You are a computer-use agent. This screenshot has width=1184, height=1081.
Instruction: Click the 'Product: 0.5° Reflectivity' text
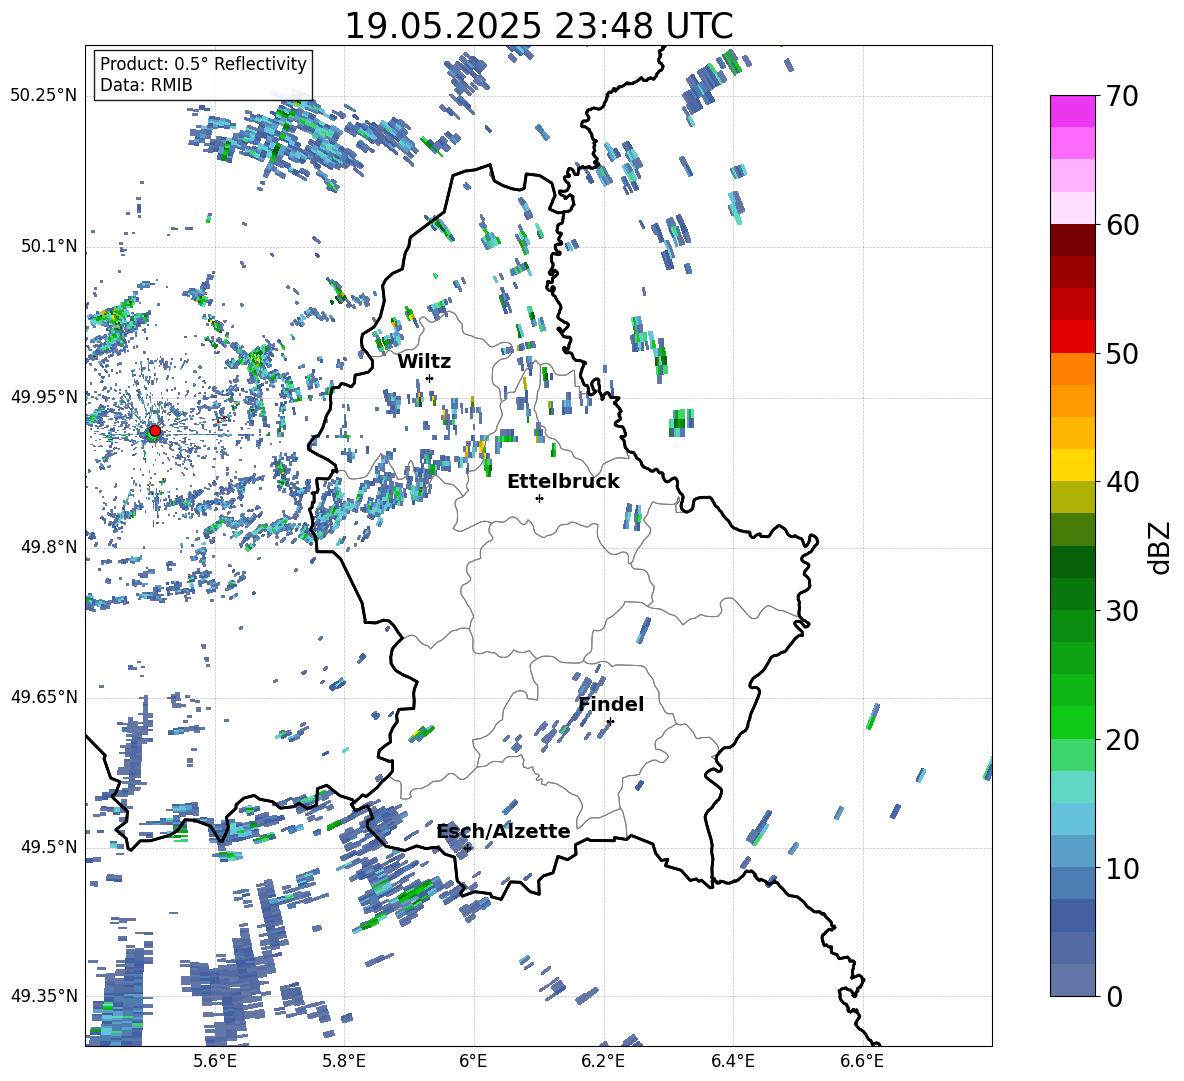pos(203,64)
